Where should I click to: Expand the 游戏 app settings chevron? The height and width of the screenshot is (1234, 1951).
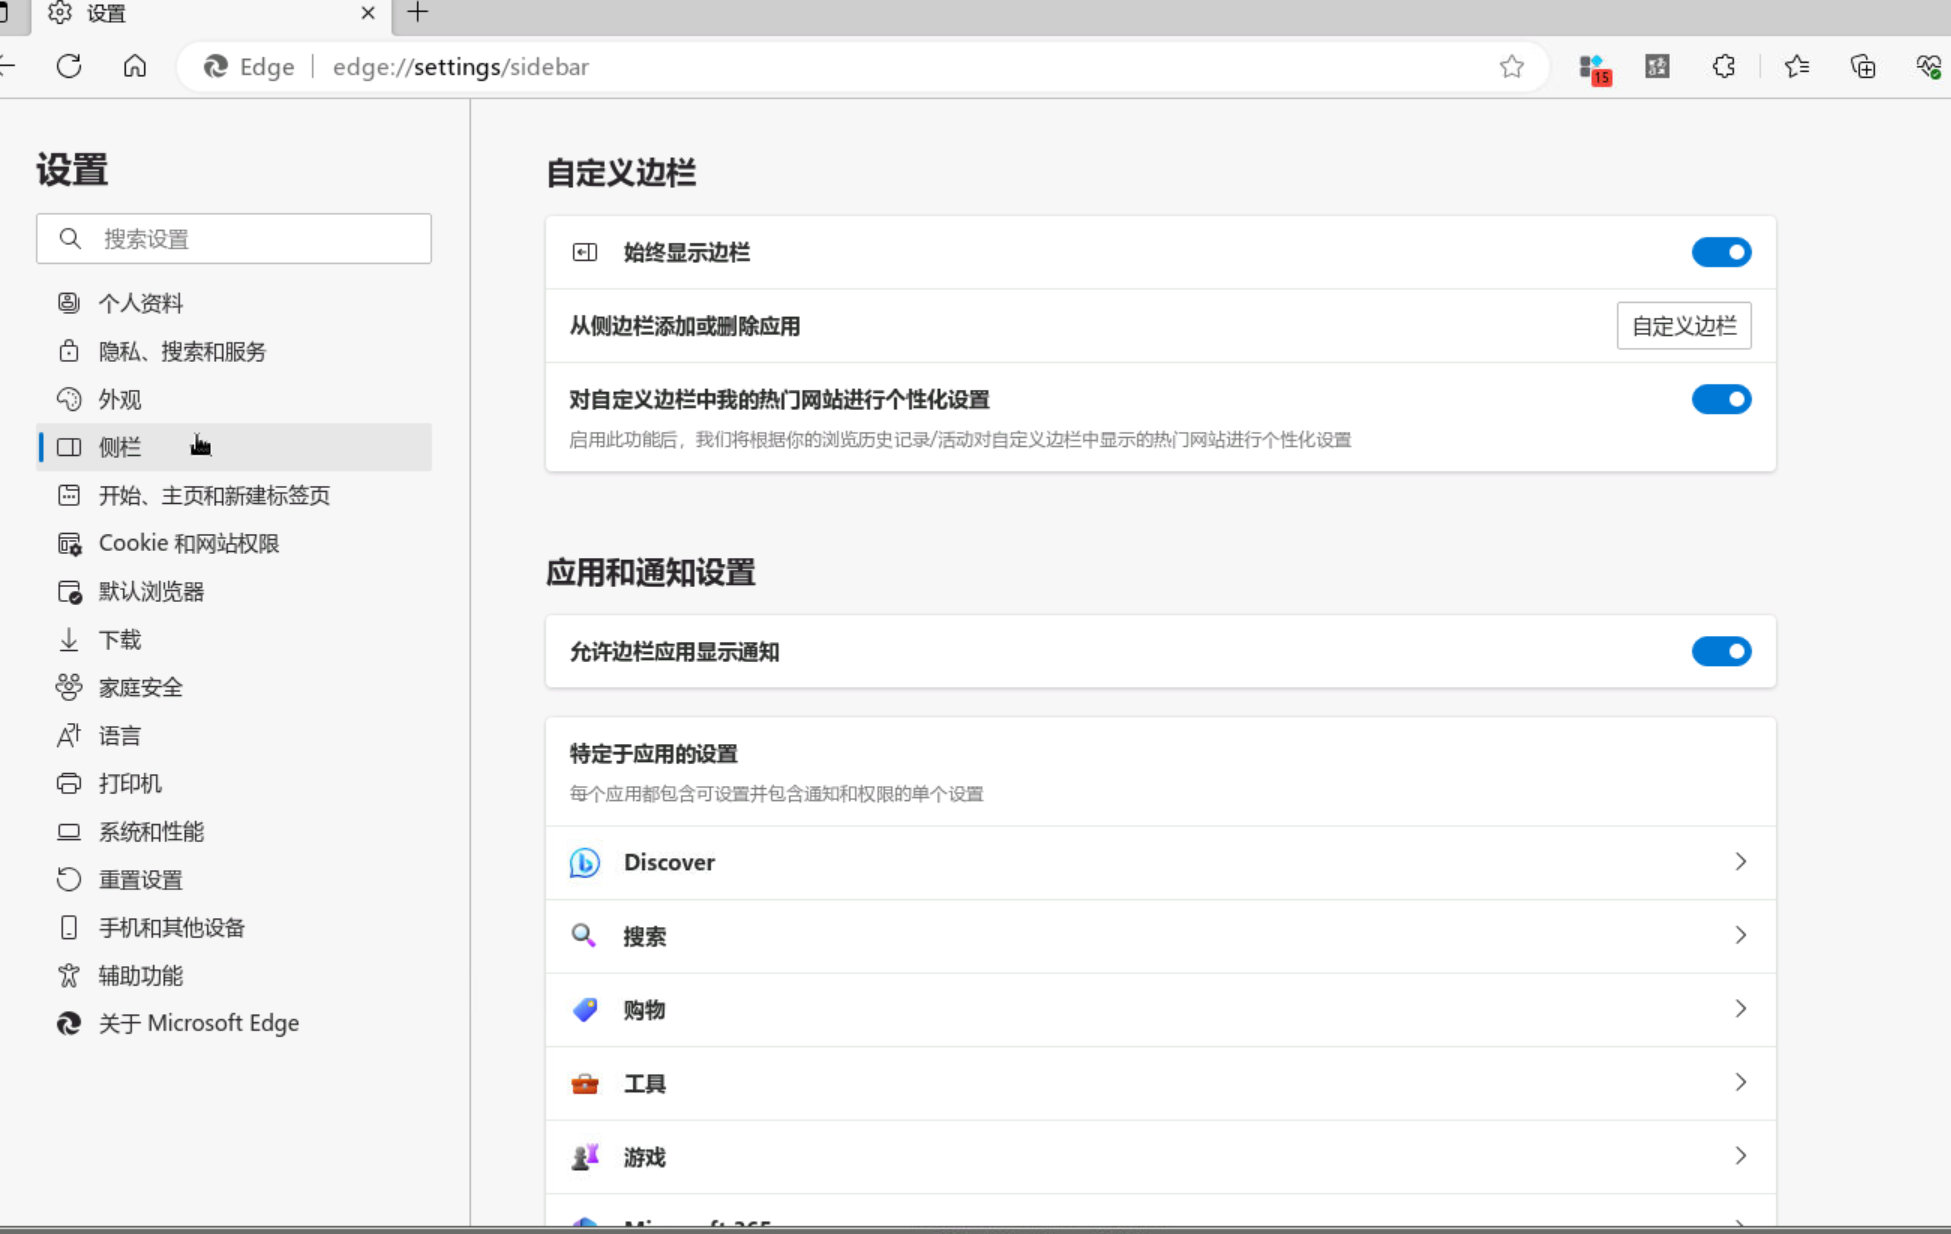click(1740, 1156)
